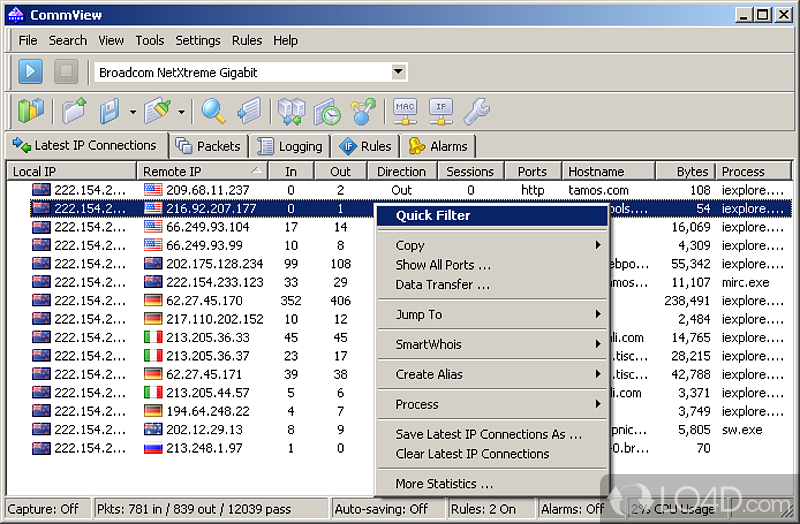Switch to the Packets tab
This screenshot has width=800, height=524.
[209, 146]
